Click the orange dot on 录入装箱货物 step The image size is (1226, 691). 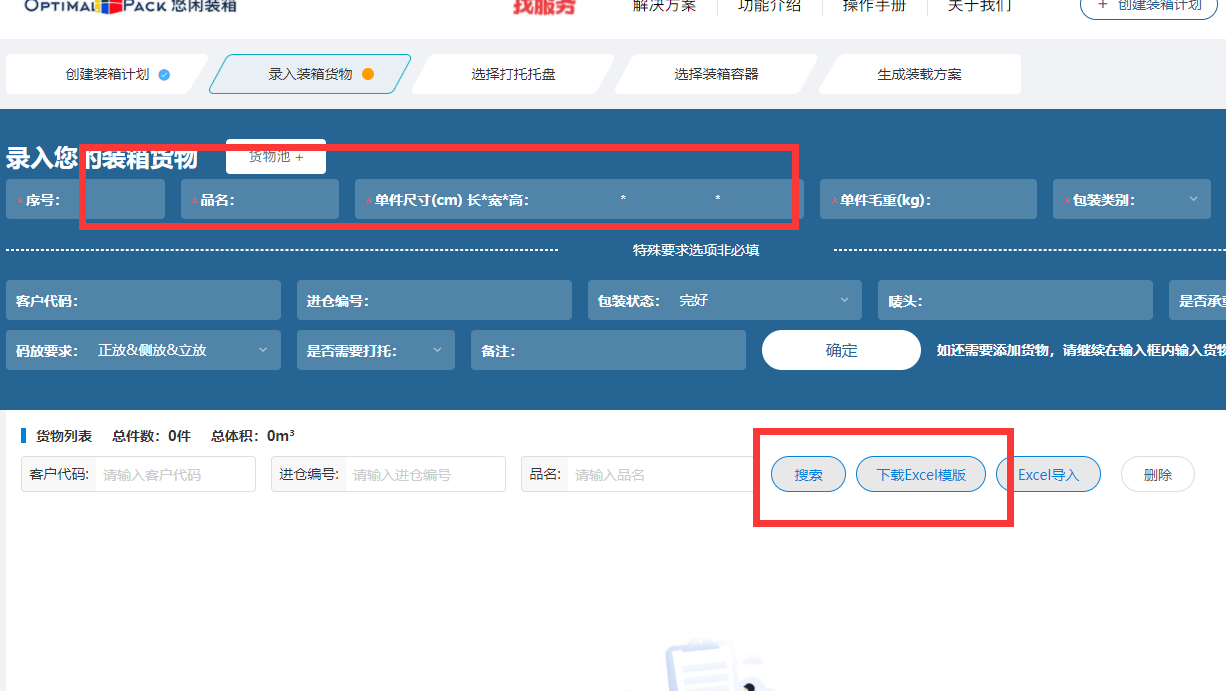[x=368, y=73]
